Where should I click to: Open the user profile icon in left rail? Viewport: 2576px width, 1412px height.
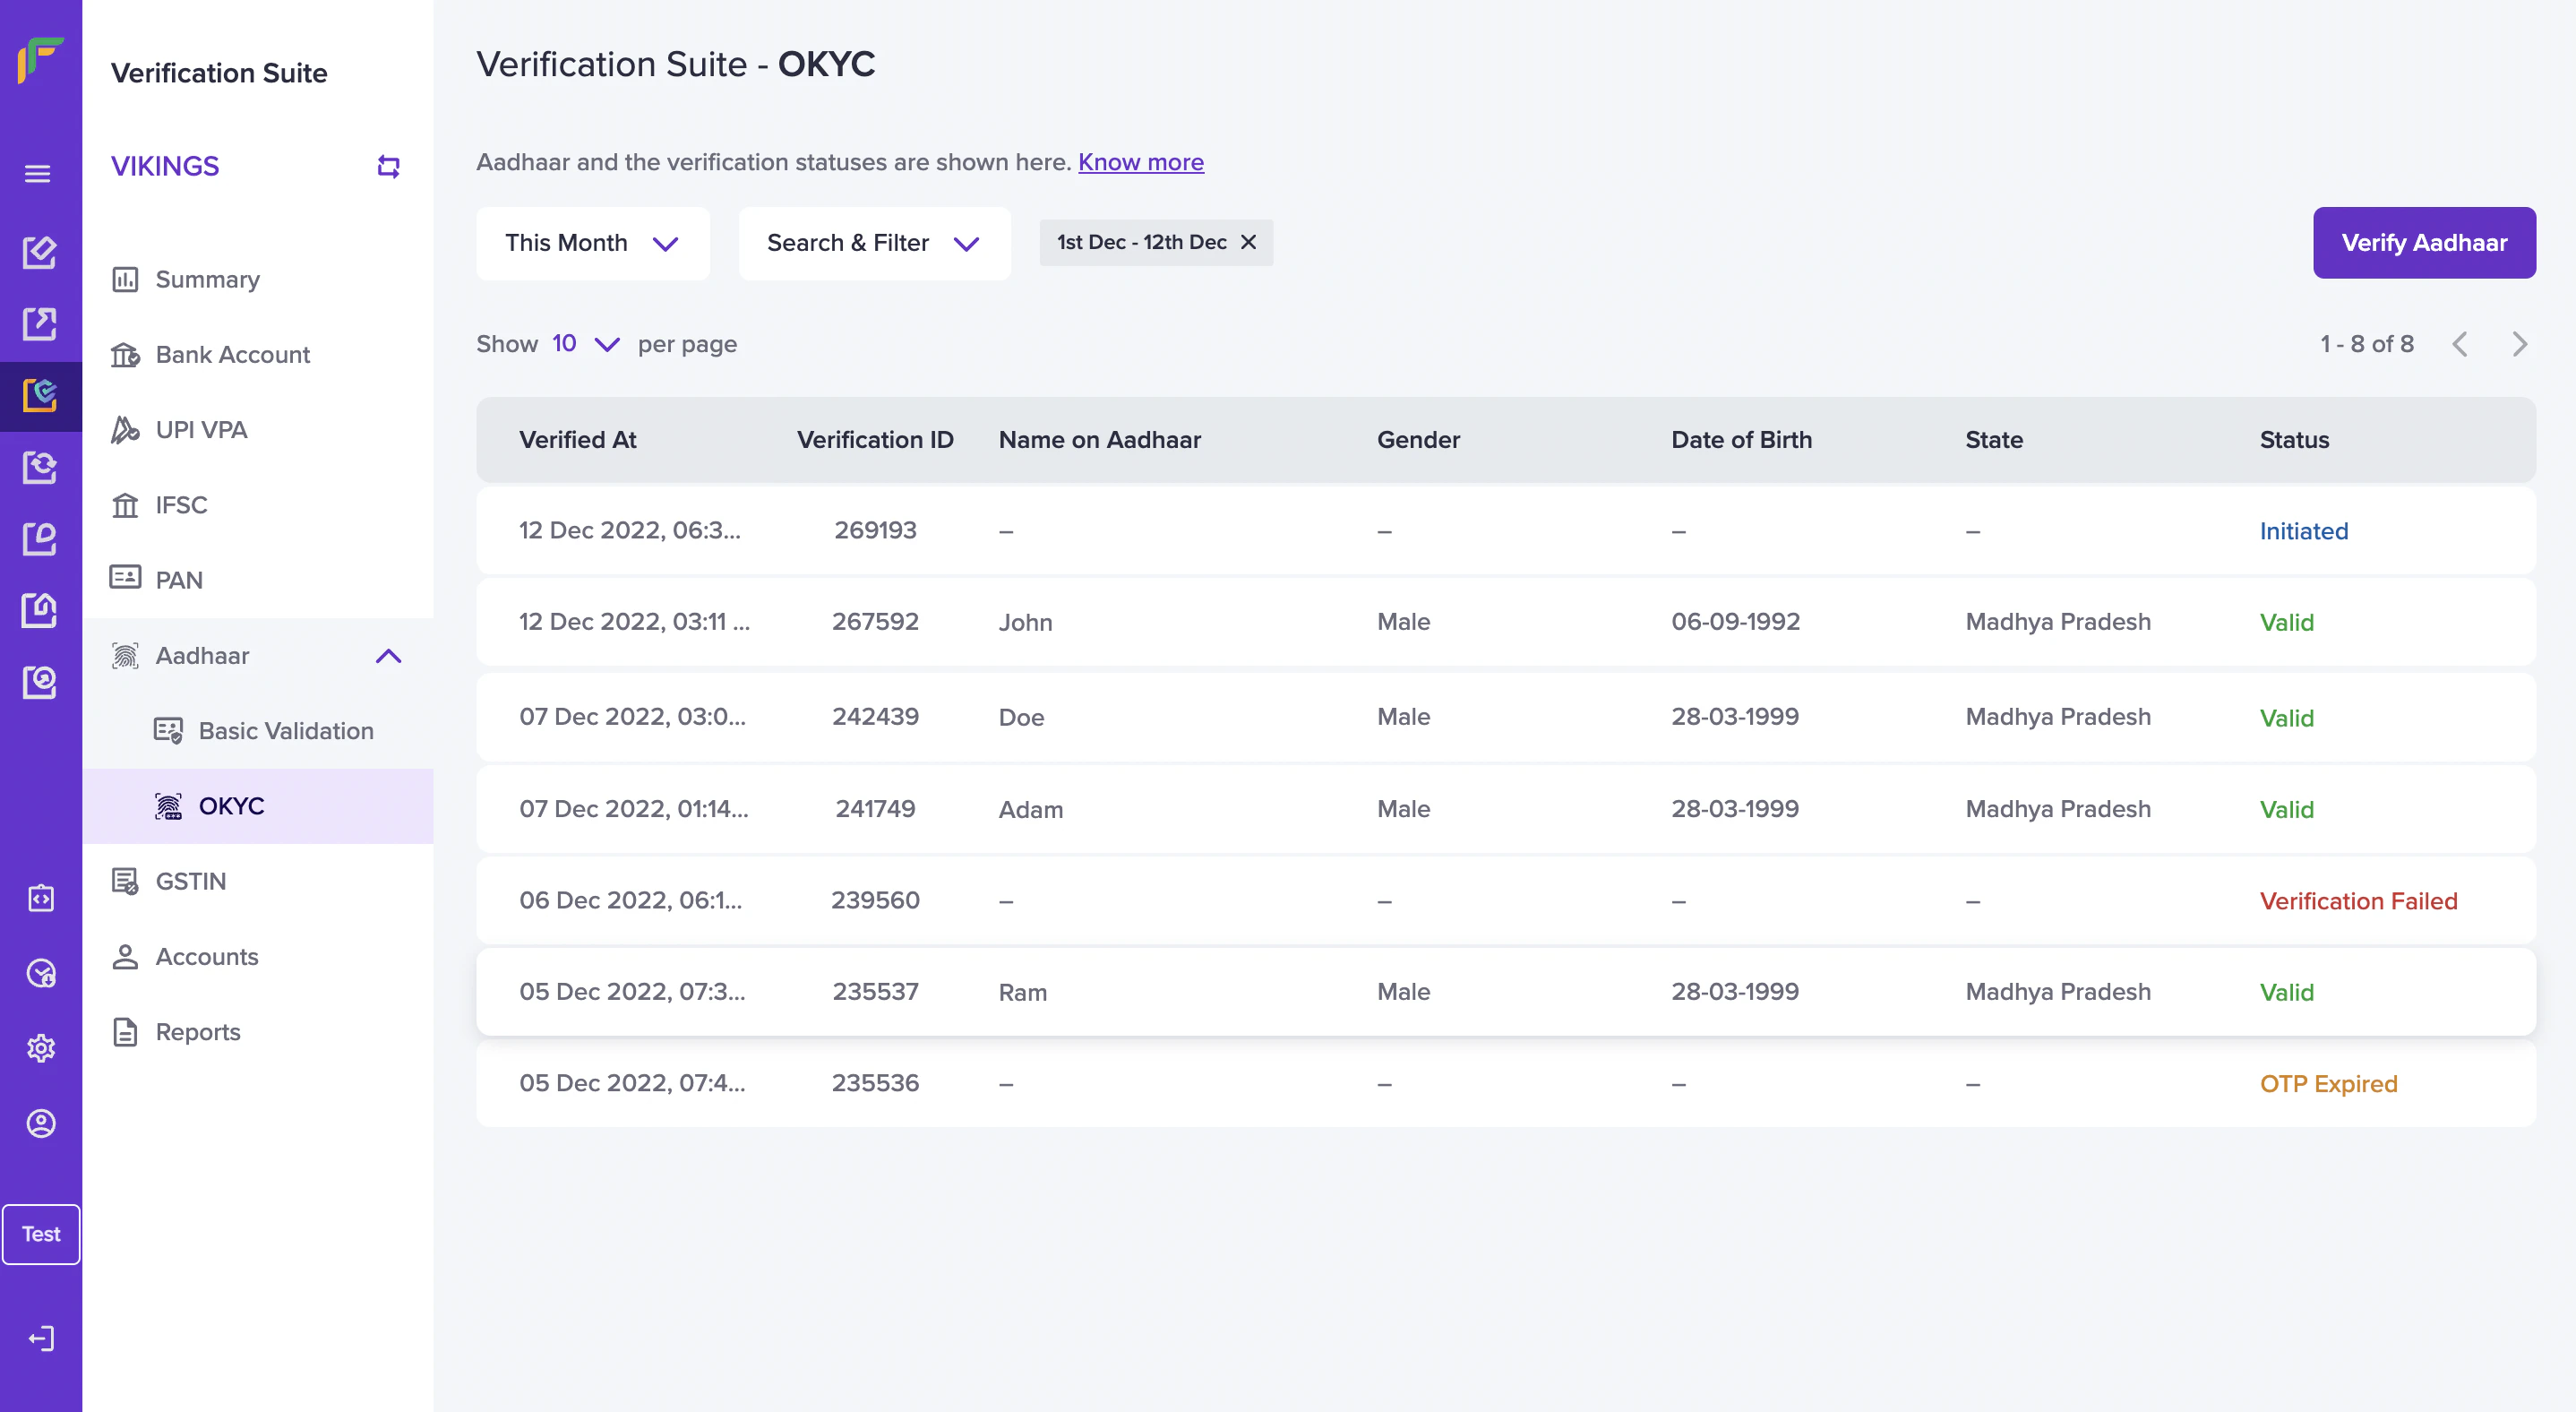(40, 1123)
